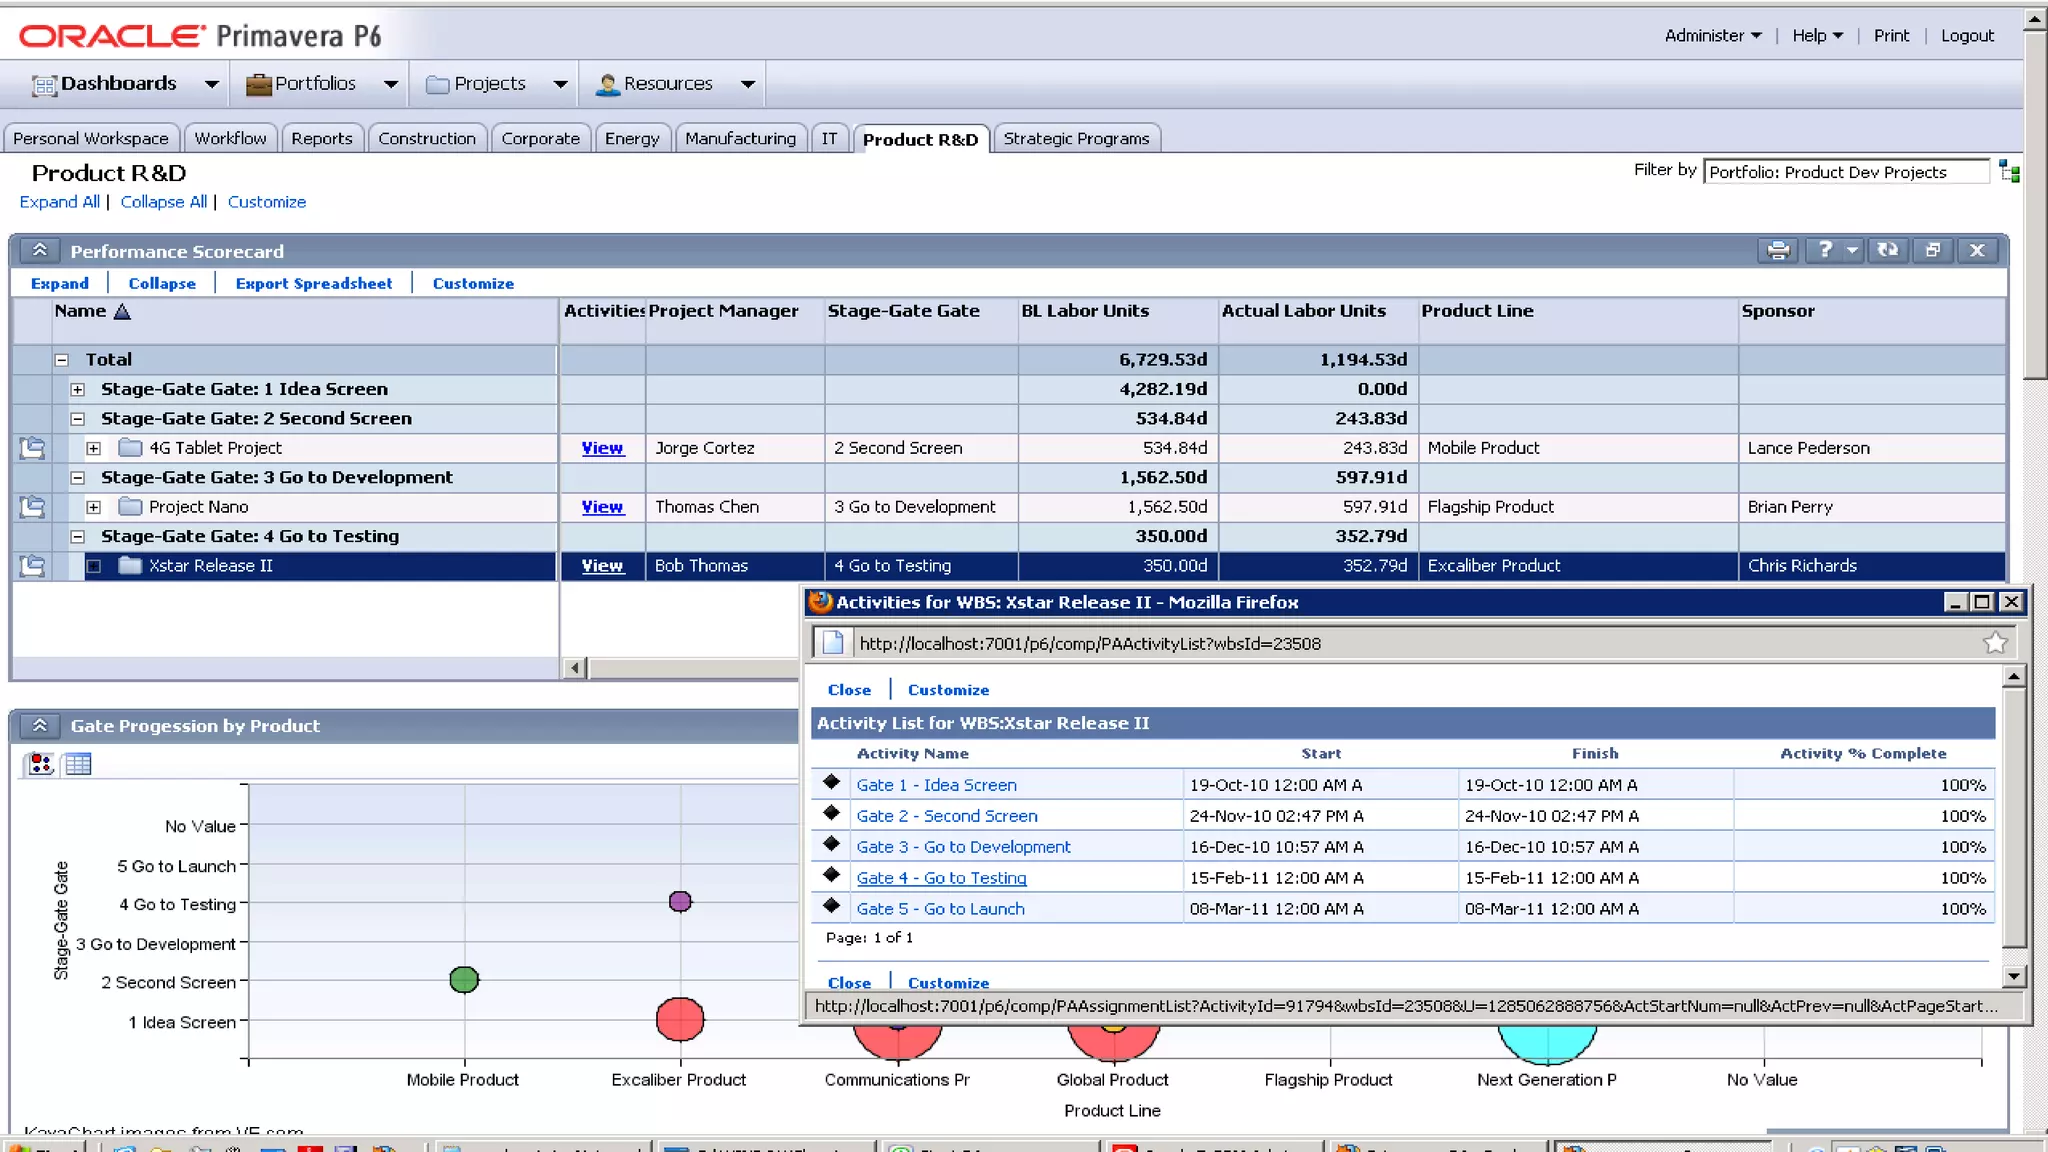Collapse the Gate Progession by Product panel chevron

(x=39, y=725)
